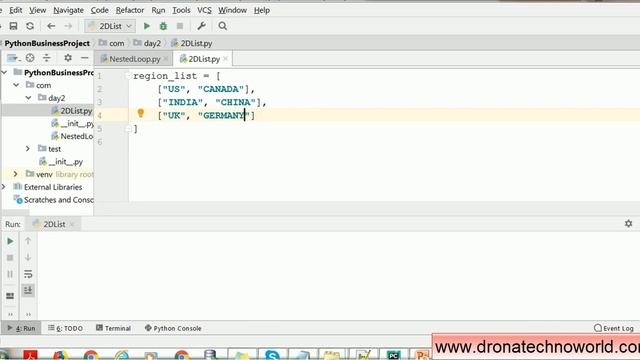The height and width of the screenshot is (360, 640).
Task: Click the up-the-stack-trace arrow
Action: pyautogui.click(x=28, y=241)
